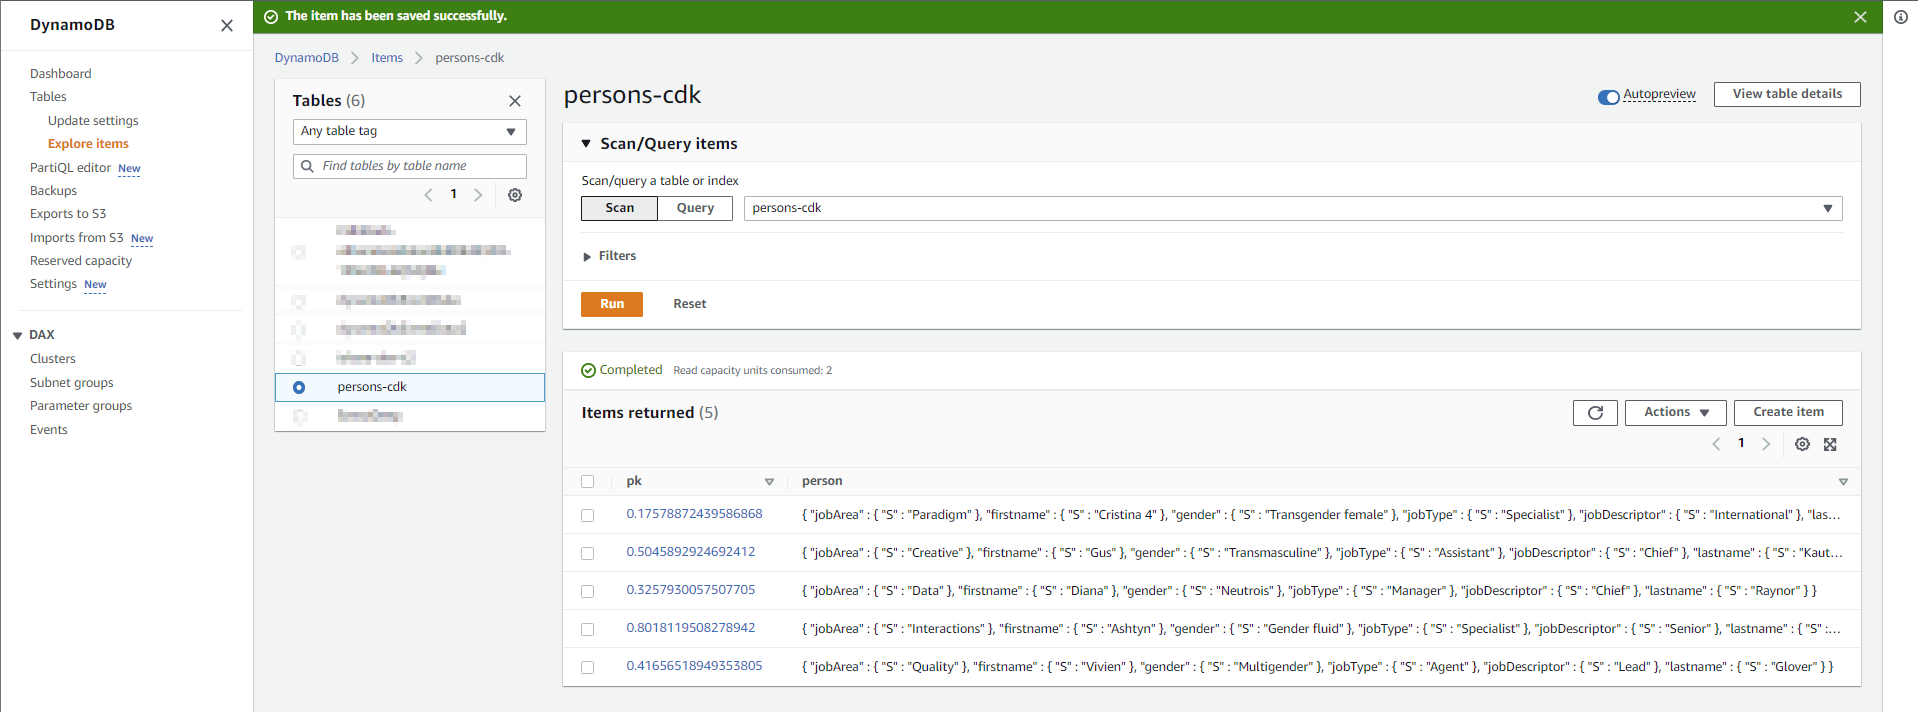
Task: Toggle the Autopreview switch
Action: point(1608,97)
